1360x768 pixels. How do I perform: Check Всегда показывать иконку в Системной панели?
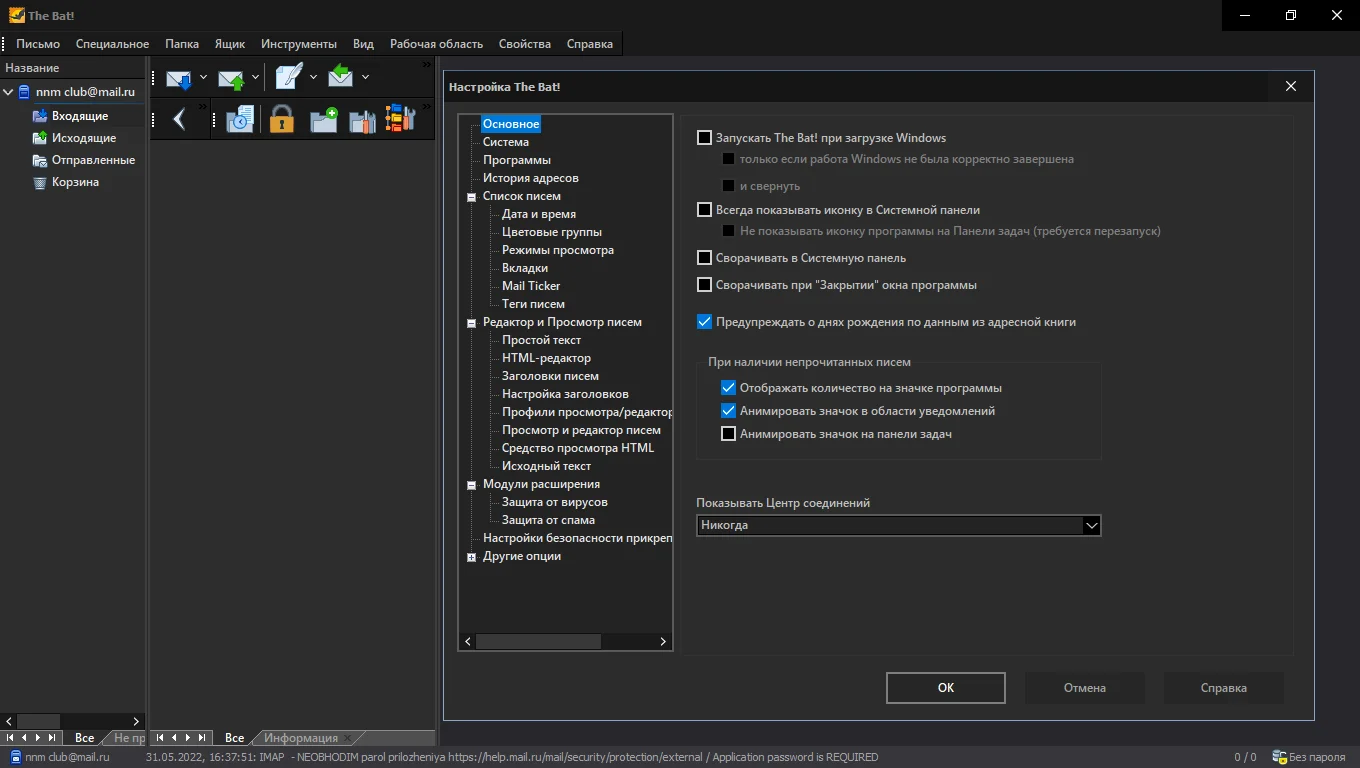704,210
